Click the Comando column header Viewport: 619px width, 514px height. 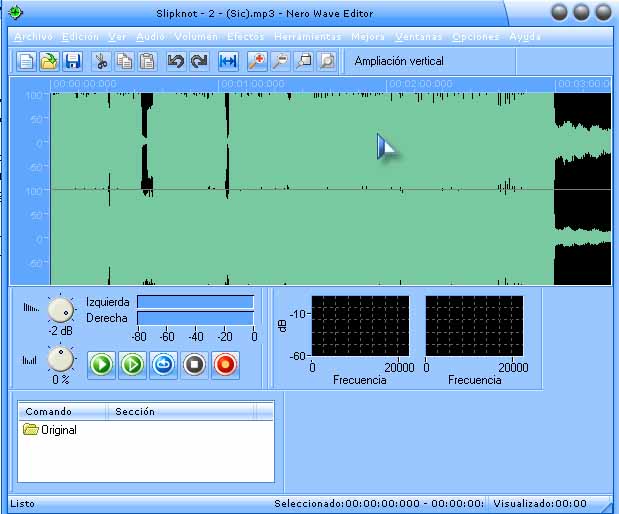click(62, 411)
